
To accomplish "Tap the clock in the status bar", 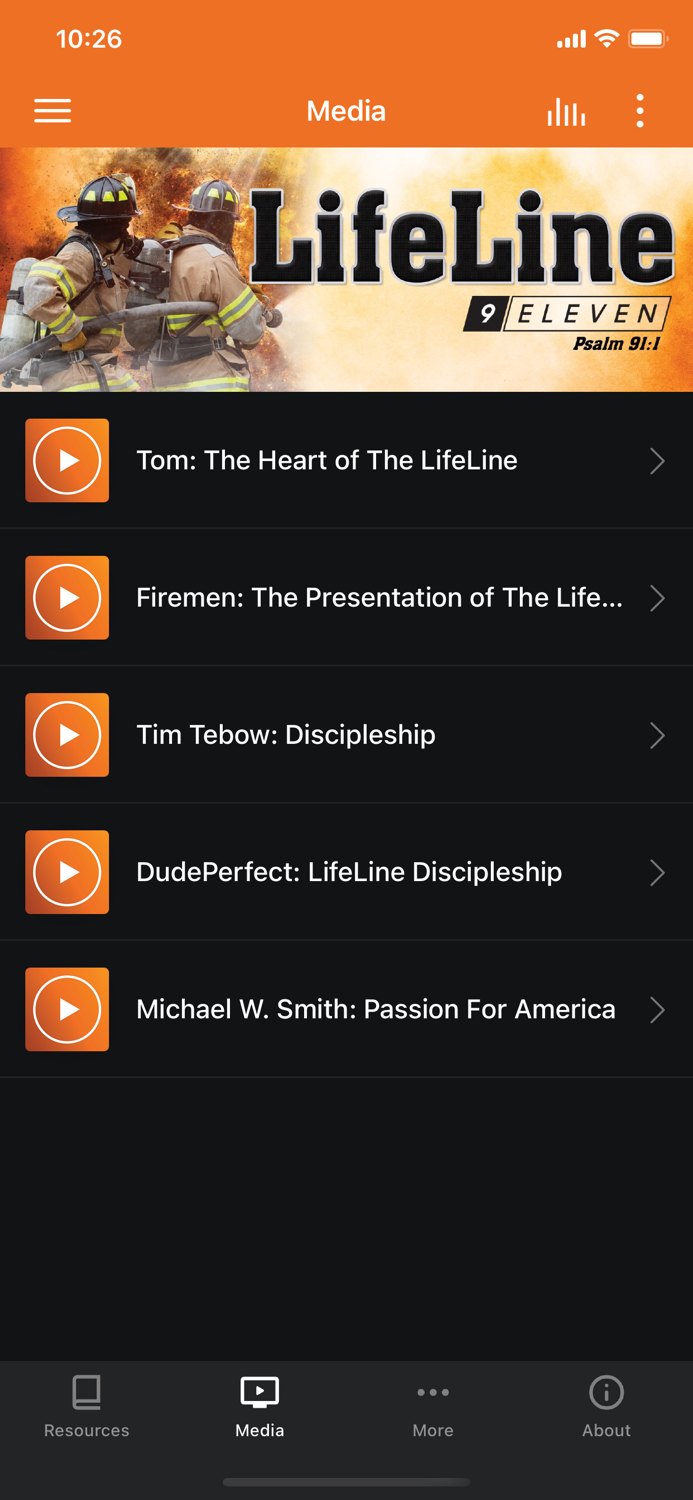I will [89, 39].
